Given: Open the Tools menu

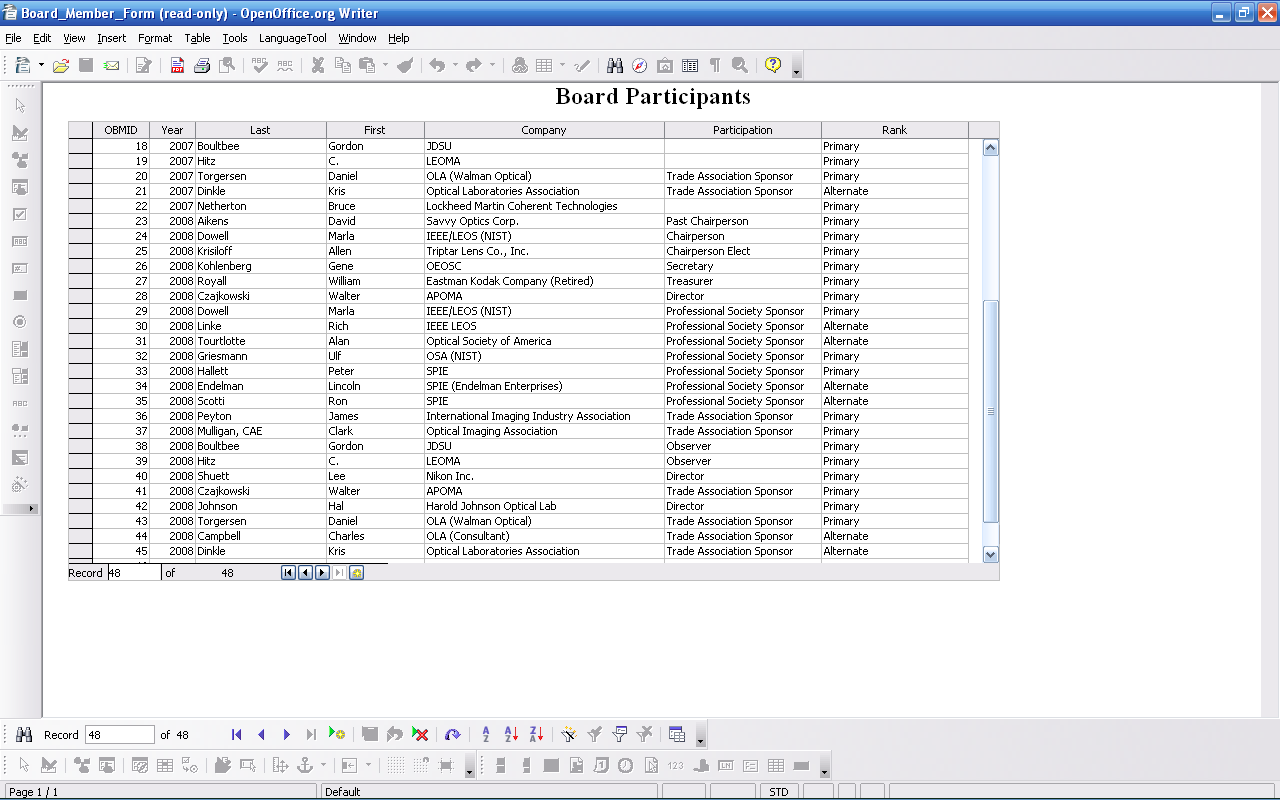Looking at the screenshot, I should point(235,38).
